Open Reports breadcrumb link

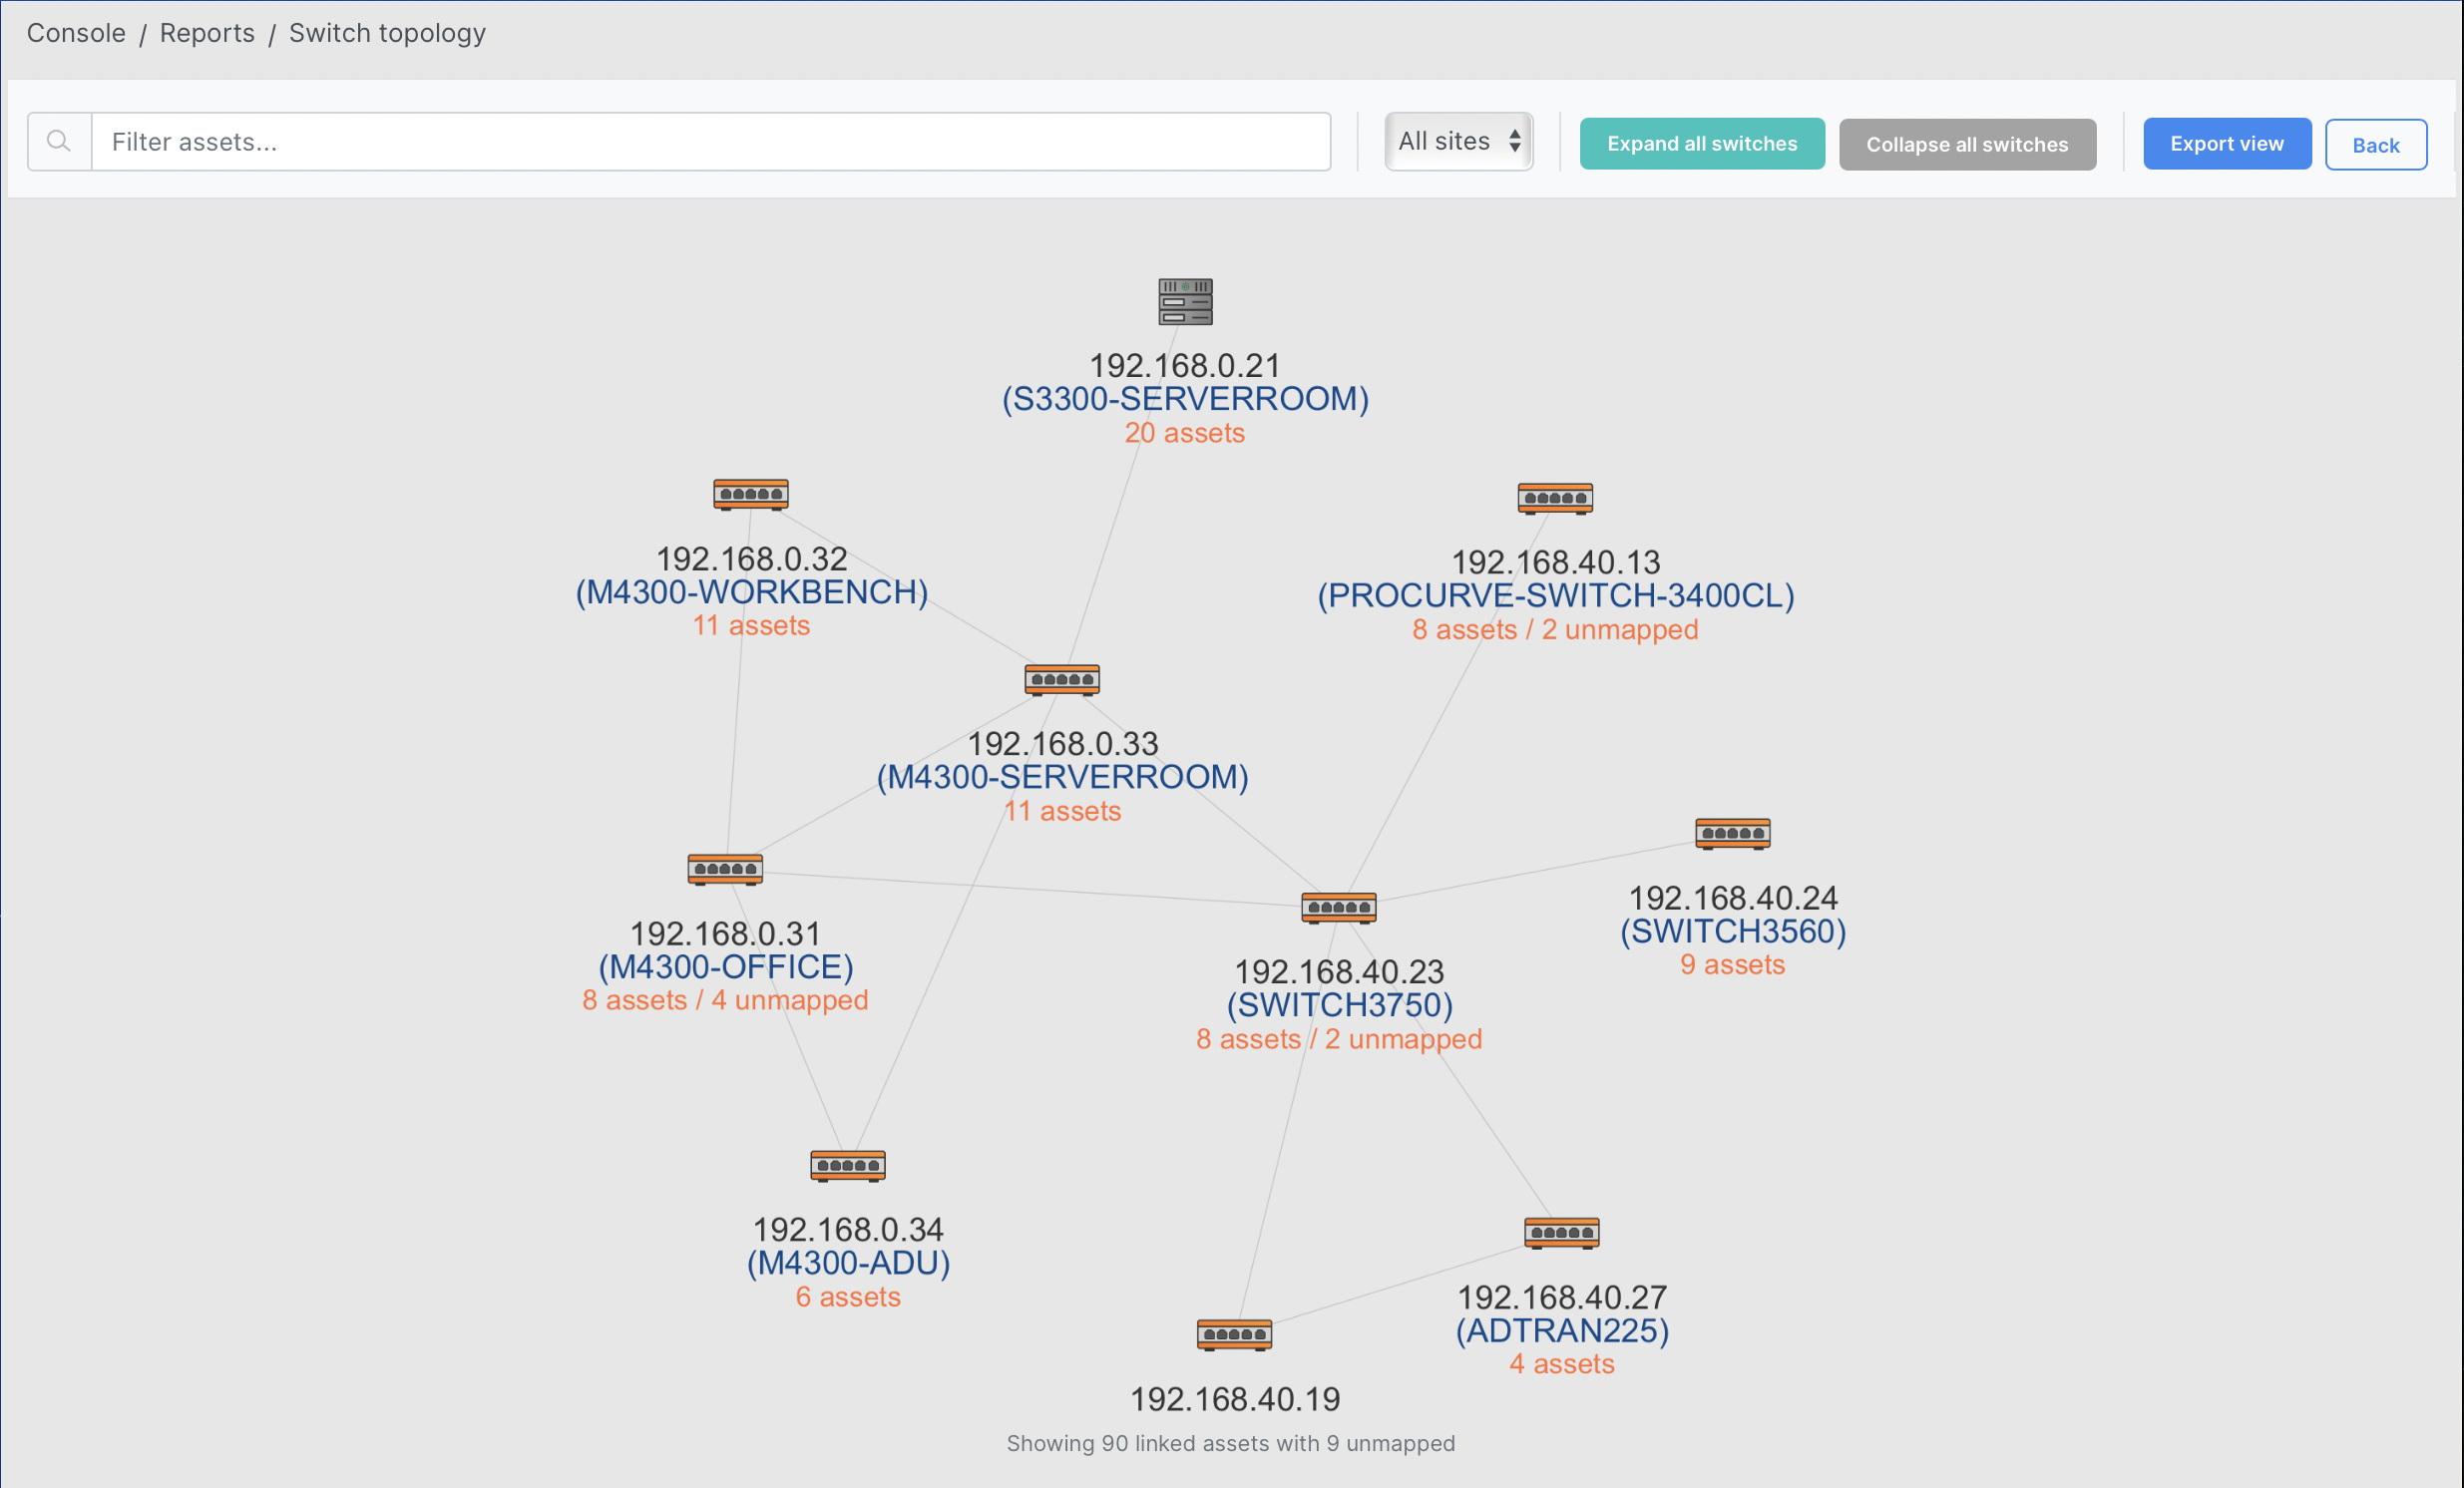pos(207,33)
